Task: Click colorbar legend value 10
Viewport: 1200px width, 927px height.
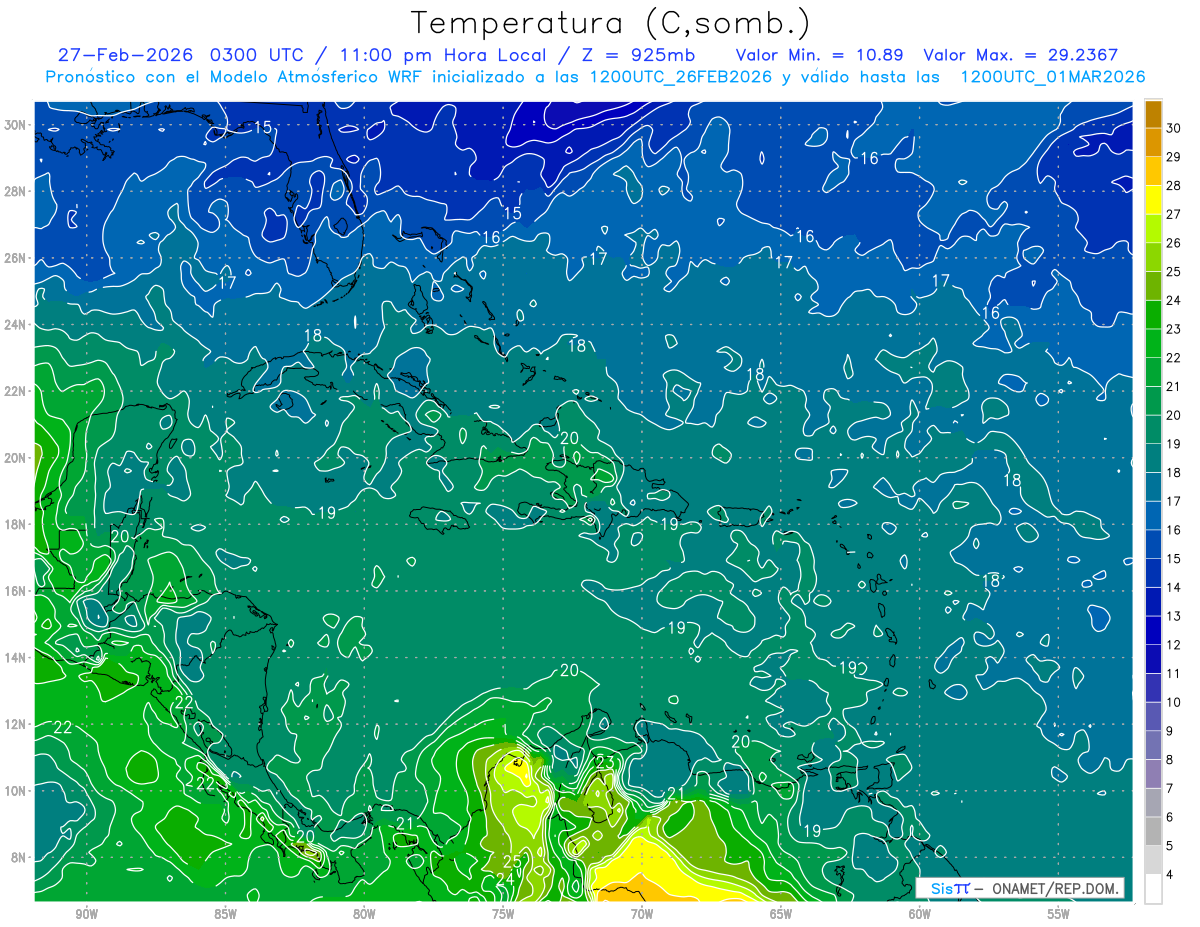Action: tap(1174, 702)
